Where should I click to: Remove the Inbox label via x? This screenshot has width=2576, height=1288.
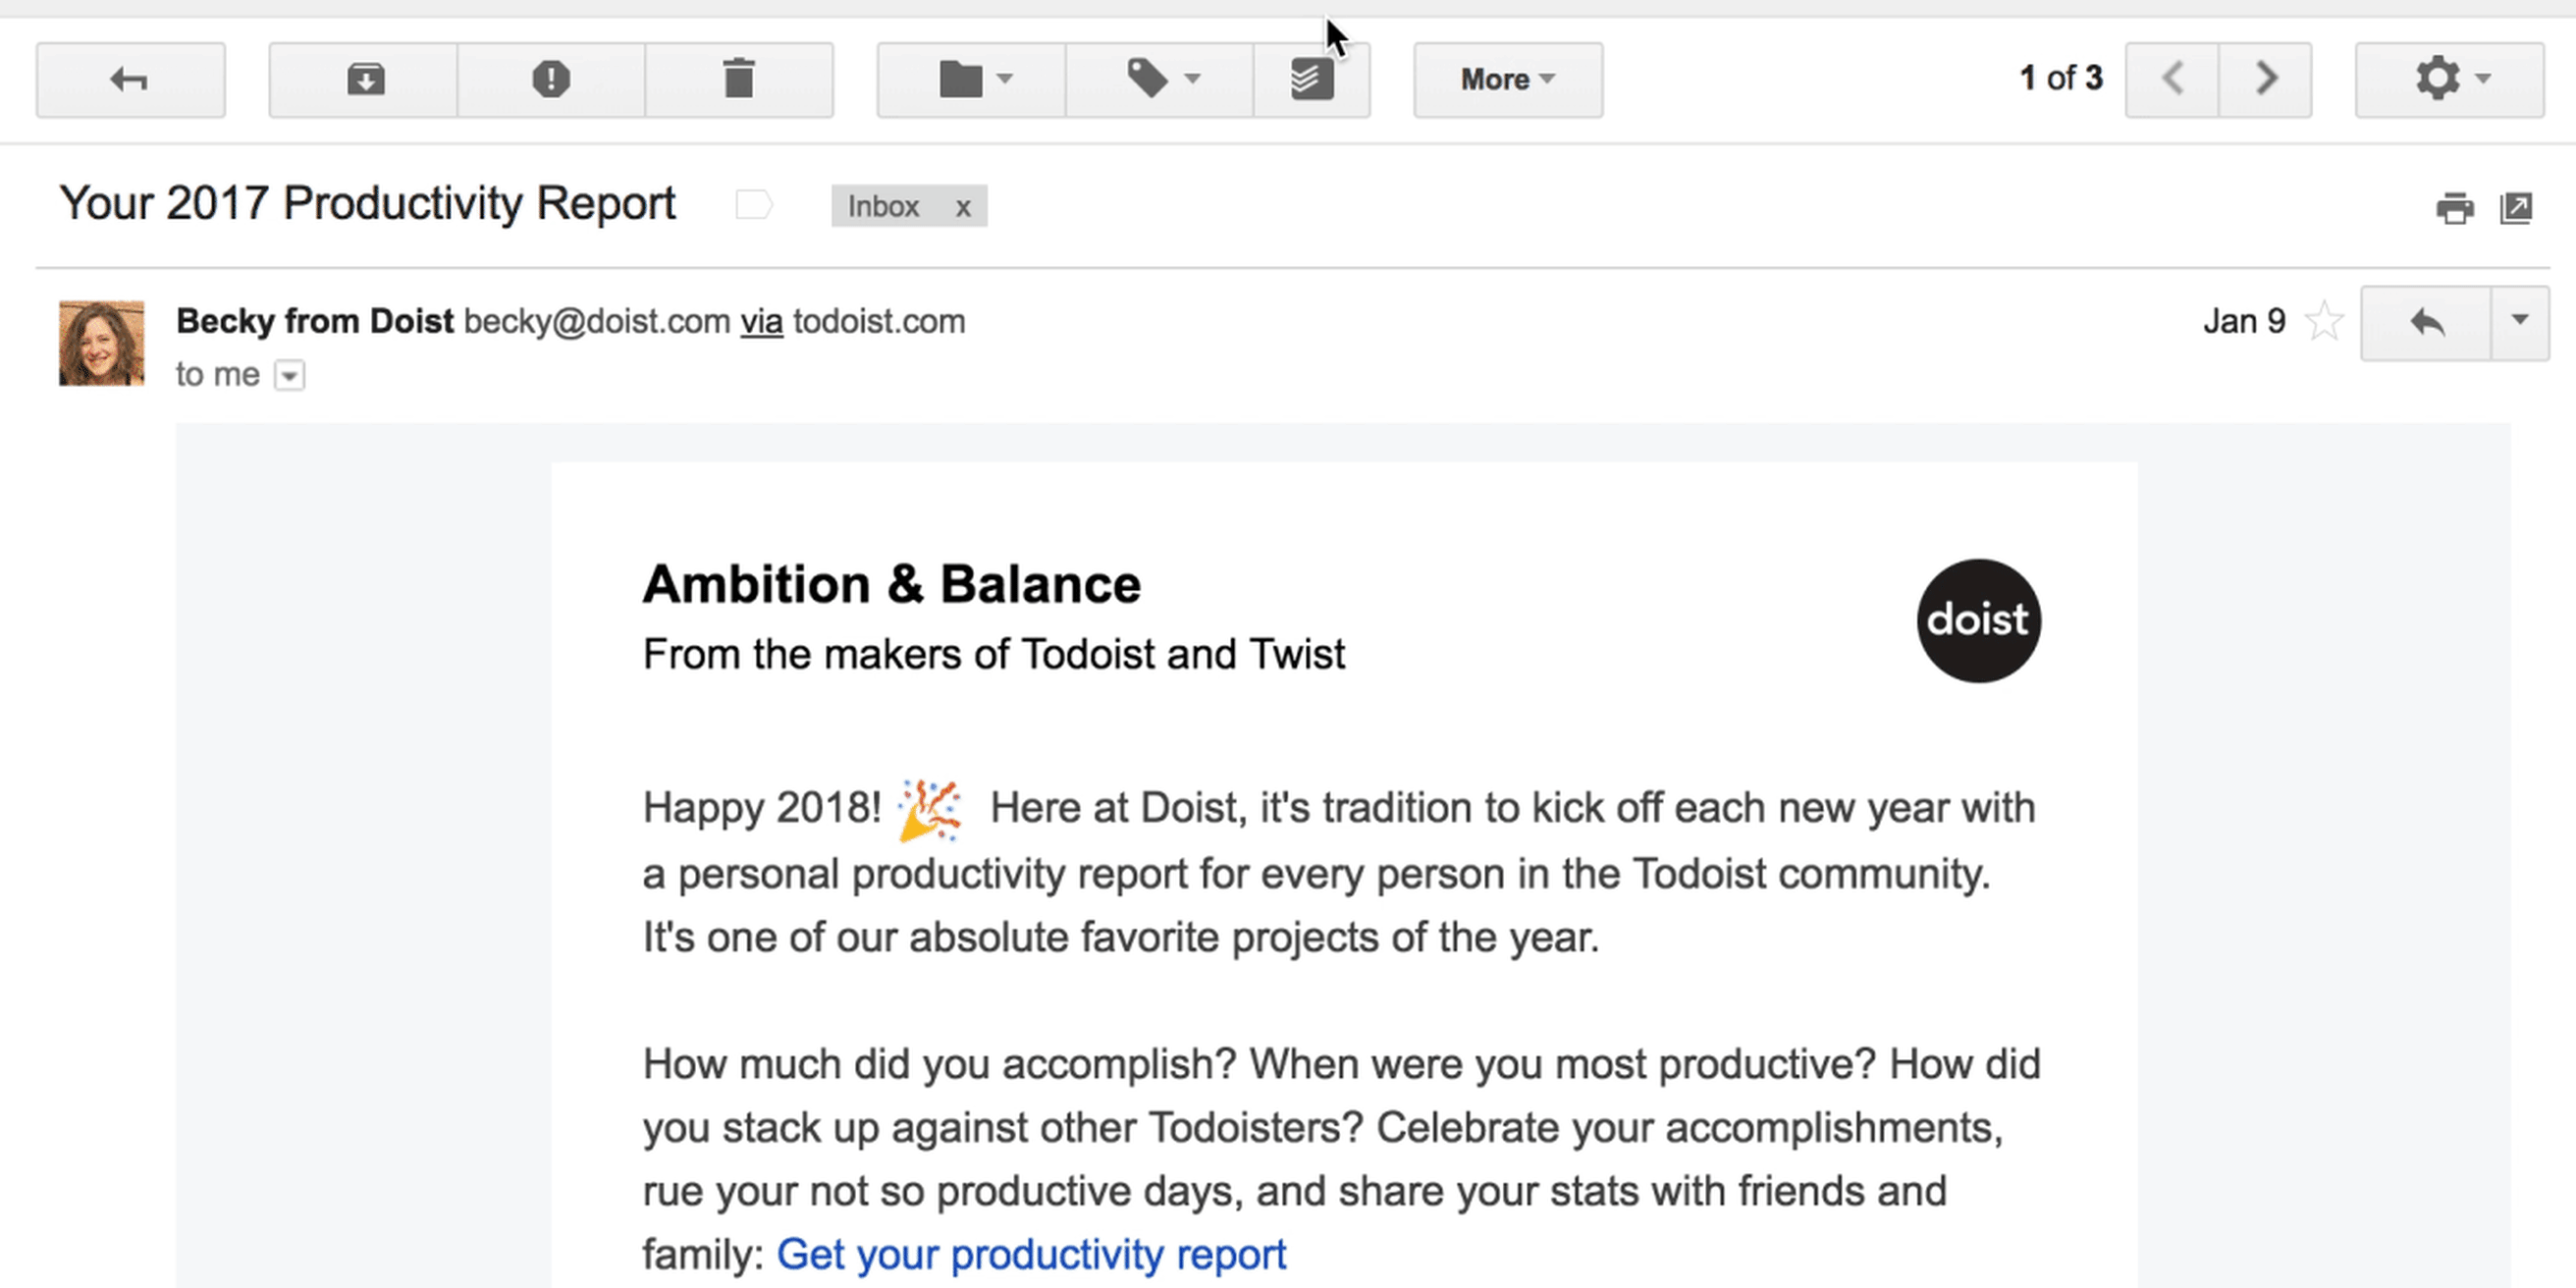pyautogui.click(x=962, y=207)
